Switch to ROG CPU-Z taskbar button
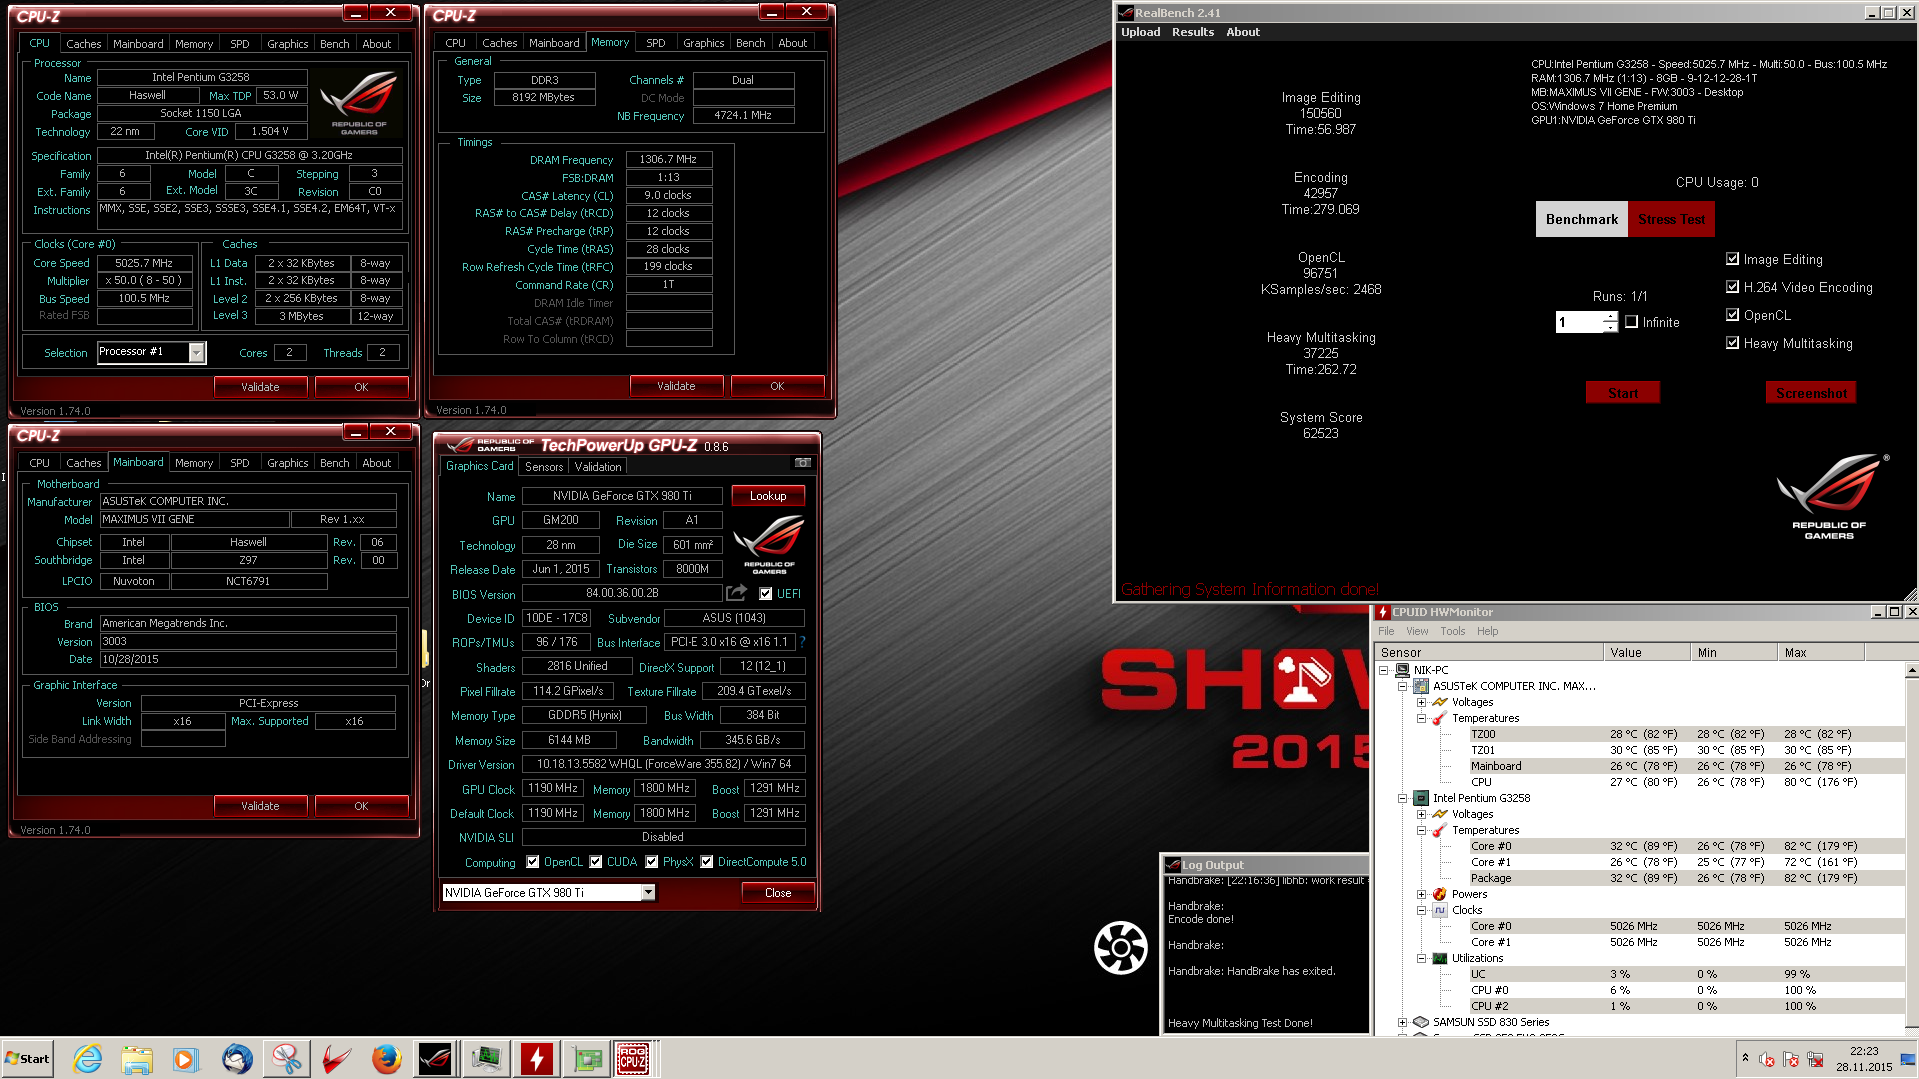 tap(634, 1058)
